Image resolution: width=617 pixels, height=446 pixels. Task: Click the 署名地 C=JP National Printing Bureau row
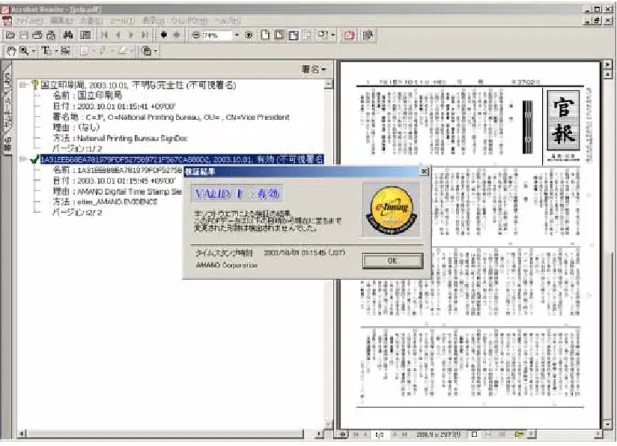(171, 117)
